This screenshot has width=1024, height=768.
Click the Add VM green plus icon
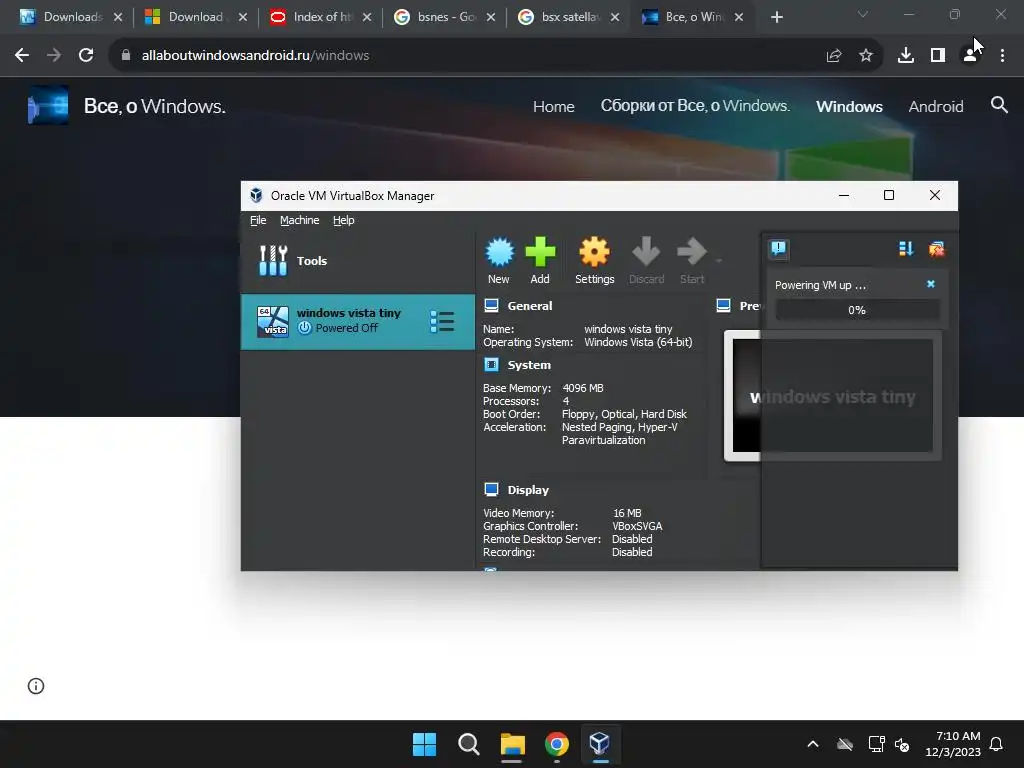[539, 261]
